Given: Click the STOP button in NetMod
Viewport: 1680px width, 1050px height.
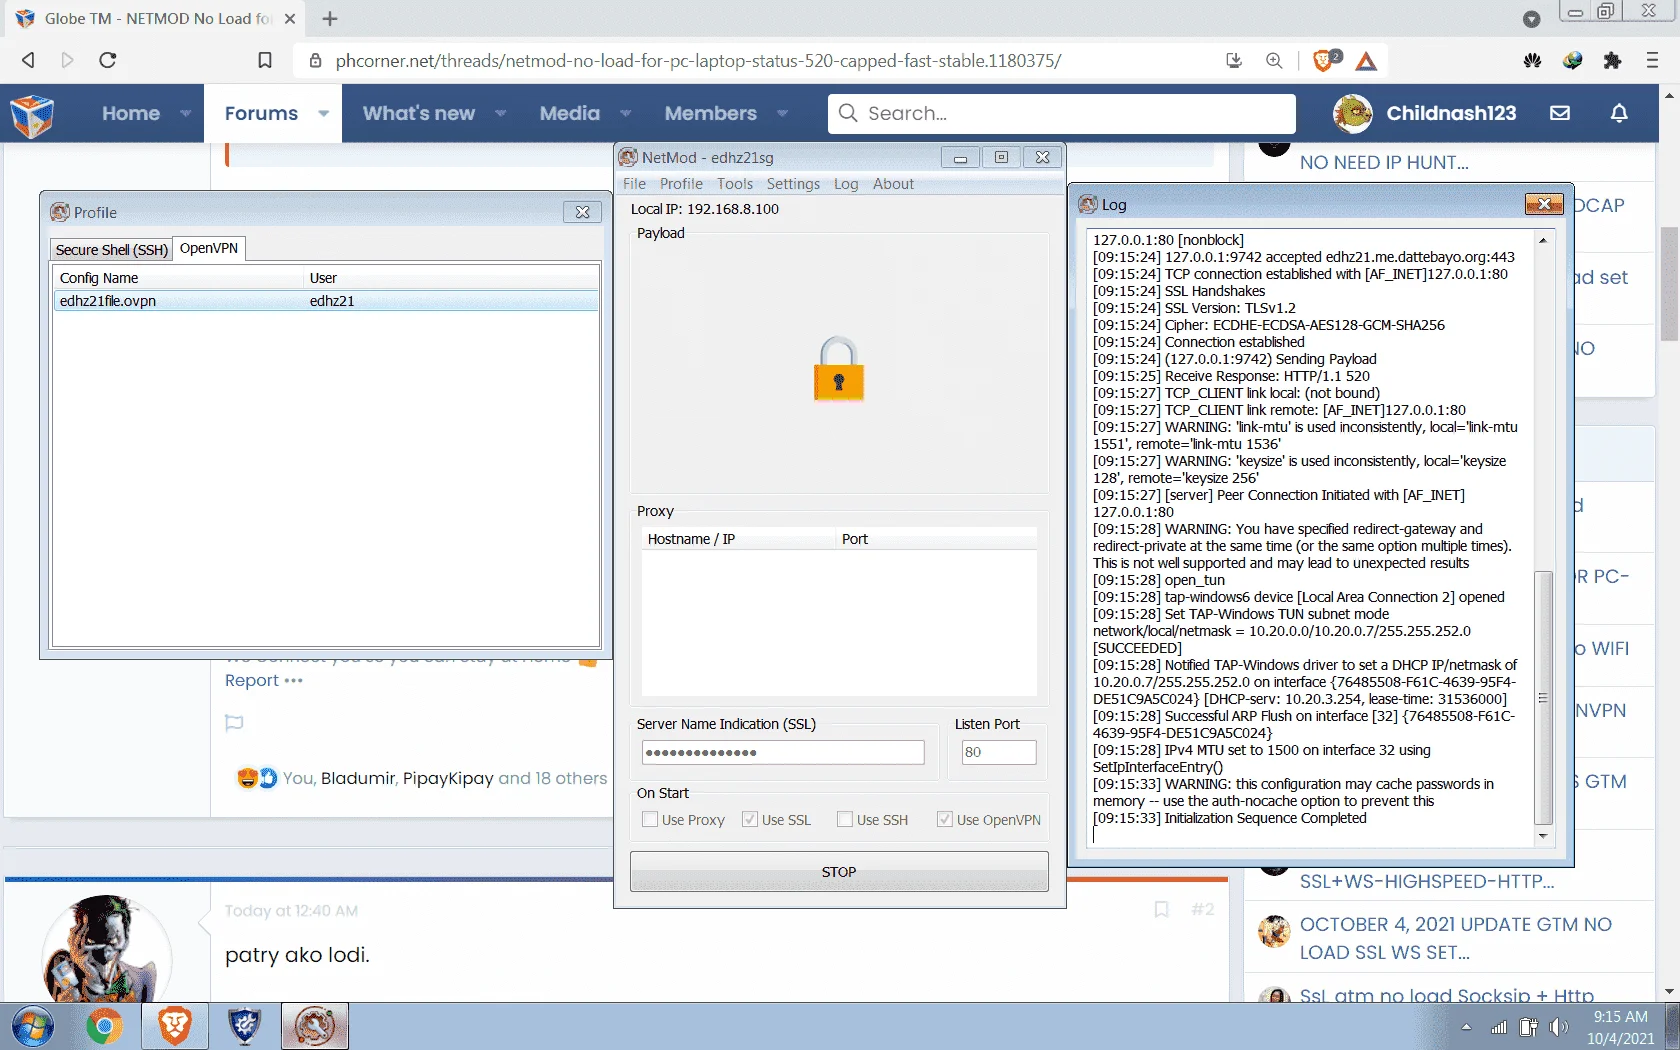Looking at the screenshot, I should tap(839, 872).
